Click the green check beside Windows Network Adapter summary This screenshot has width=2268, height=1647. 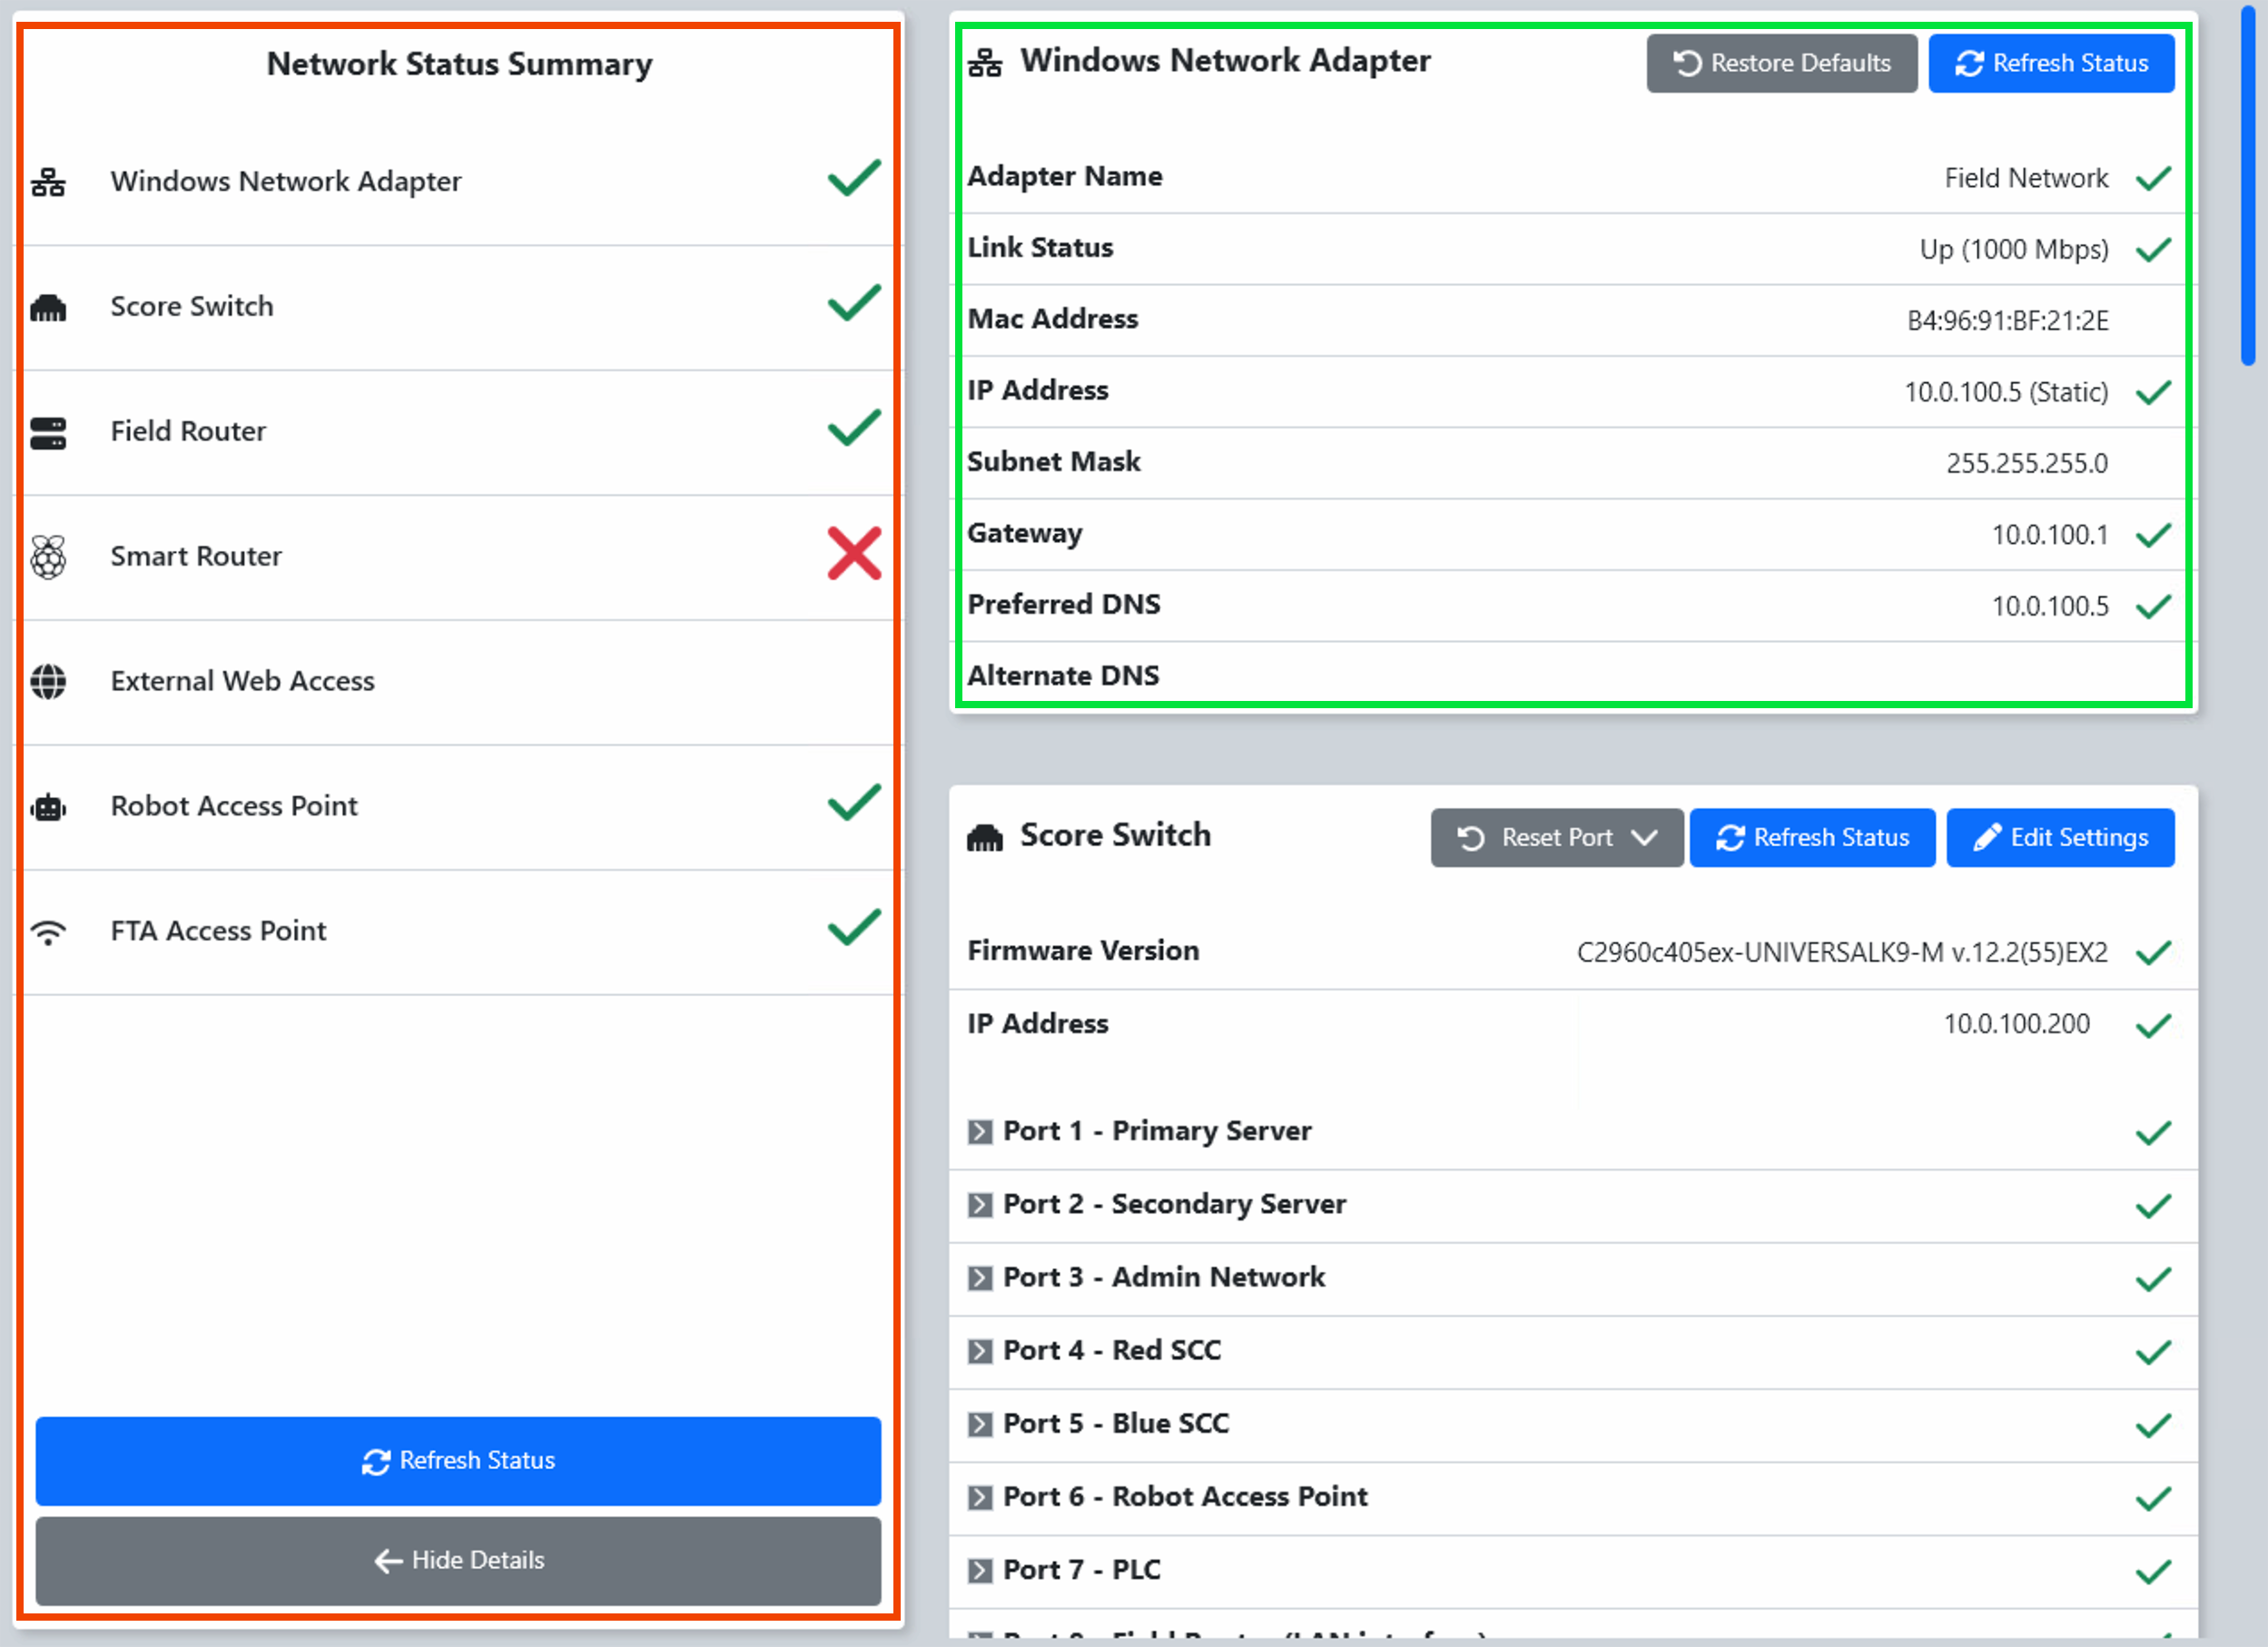click(854, 179)
